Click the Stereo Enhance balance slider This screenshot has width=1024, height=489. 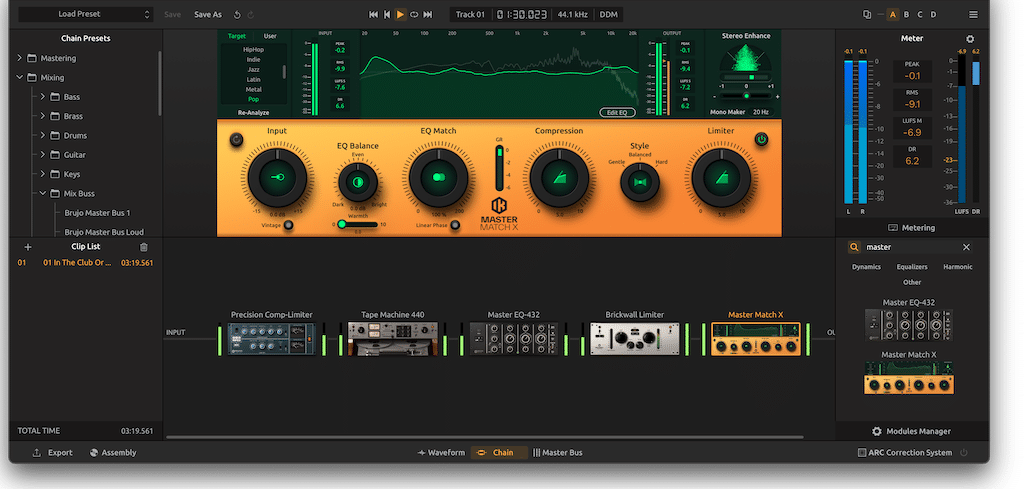tap(746, 95)
